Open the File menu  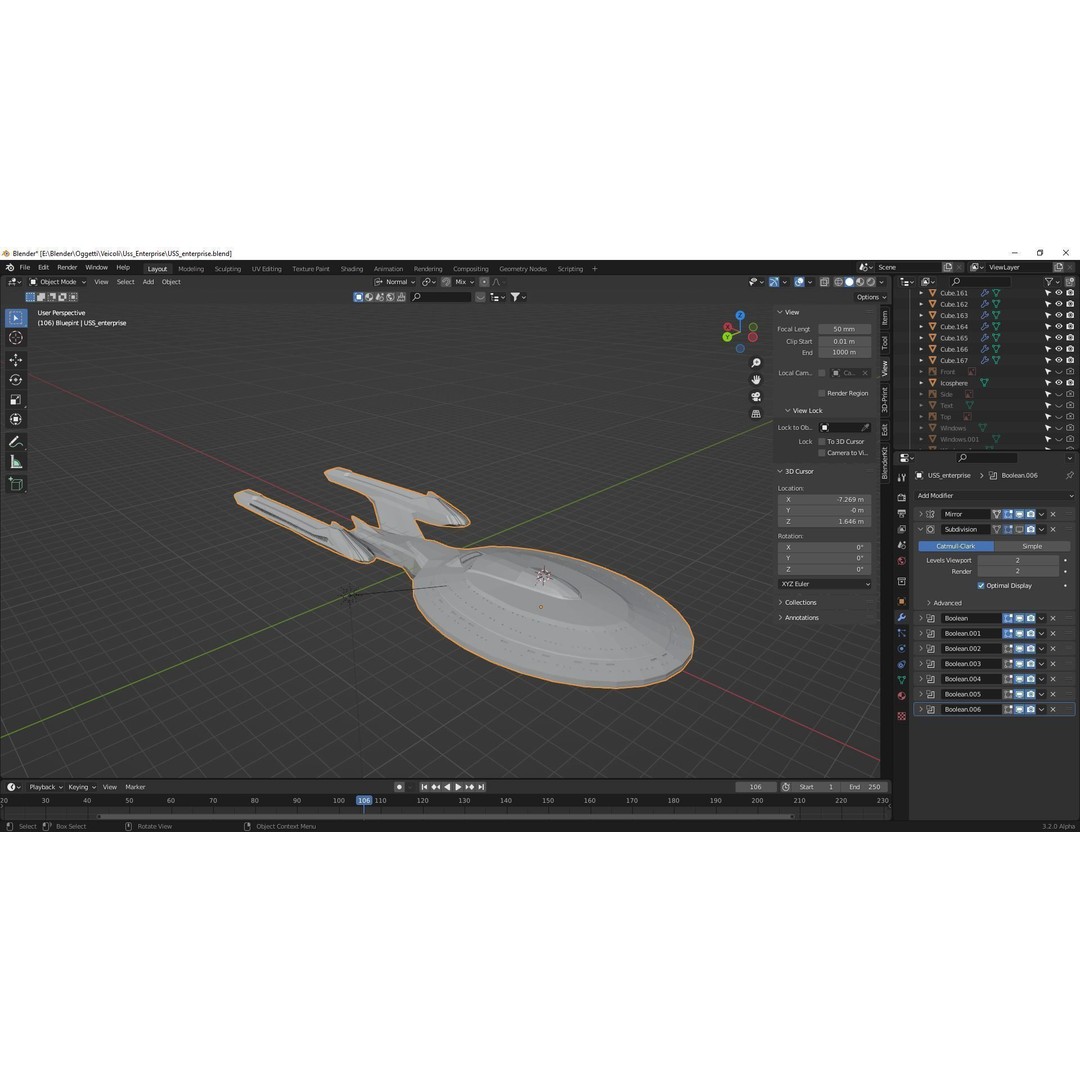coord(24,267)
